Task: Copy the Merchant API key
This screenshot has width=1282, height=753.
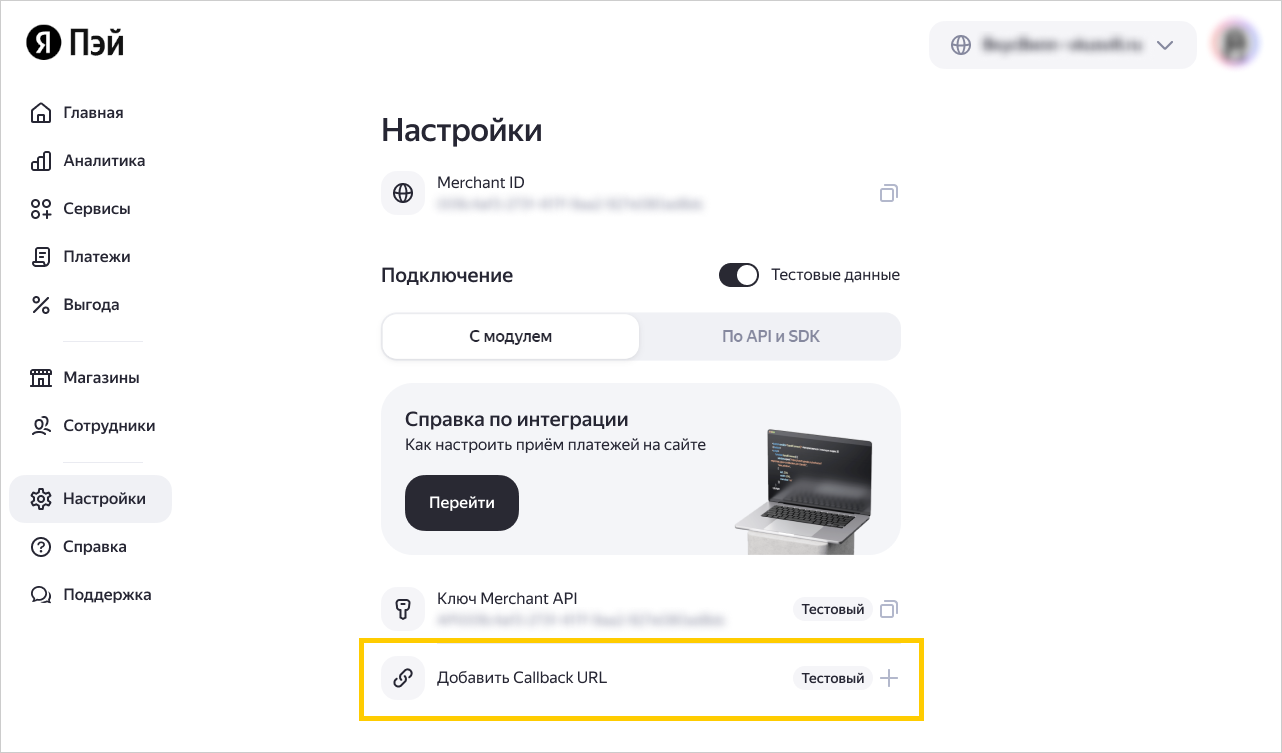Action: pyautogui.click(x=889, y=608)
